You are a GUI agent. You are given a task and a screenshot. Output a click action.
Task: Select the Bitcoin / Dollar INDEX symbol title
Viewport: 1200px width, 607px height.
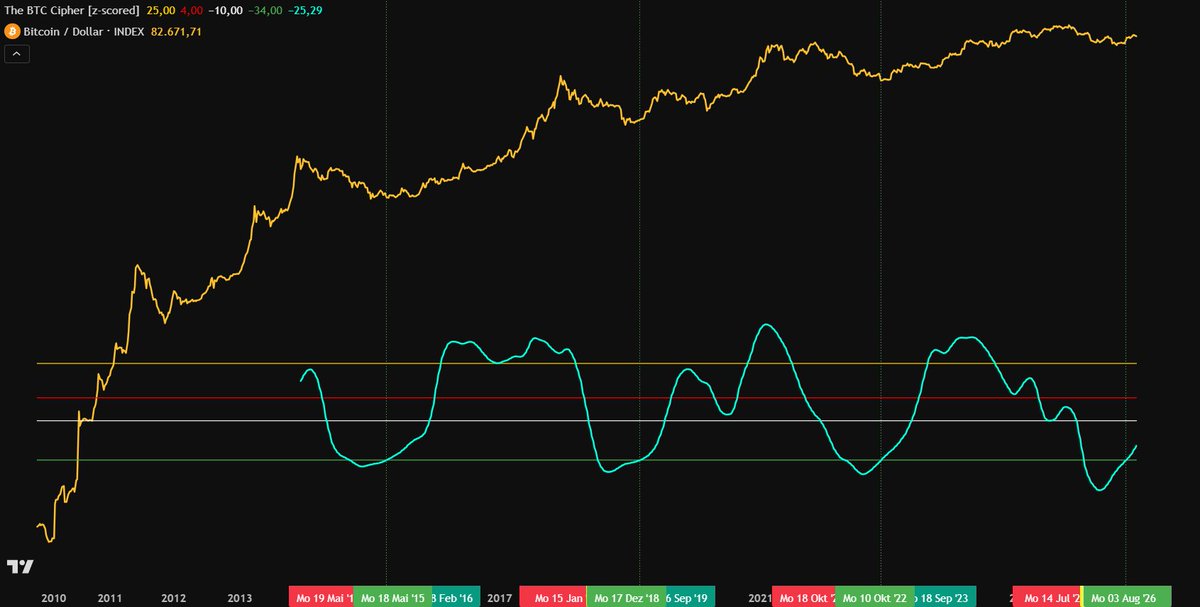[x=86, y=32]
